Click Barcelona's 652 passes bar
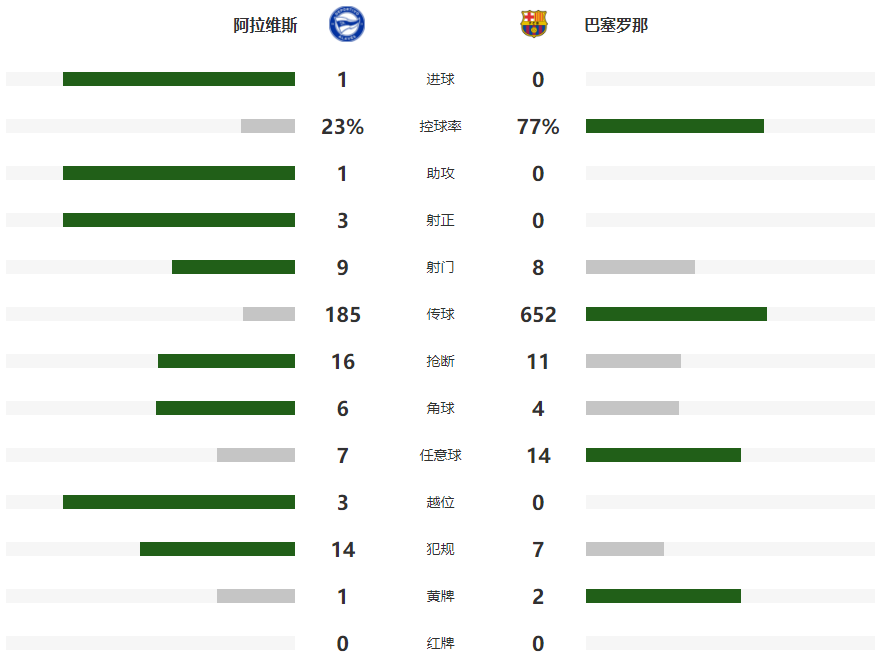This screenshot has width=879, height=662. point(676,314)
